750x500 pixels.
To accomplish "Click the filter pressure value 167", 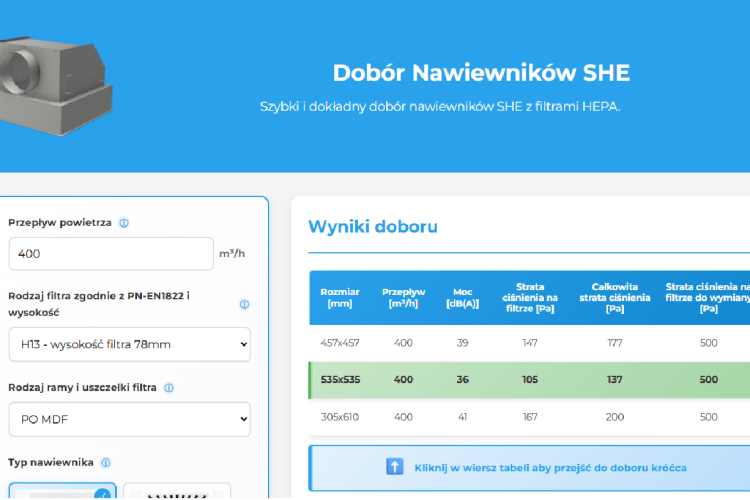I will pos(530,417).
